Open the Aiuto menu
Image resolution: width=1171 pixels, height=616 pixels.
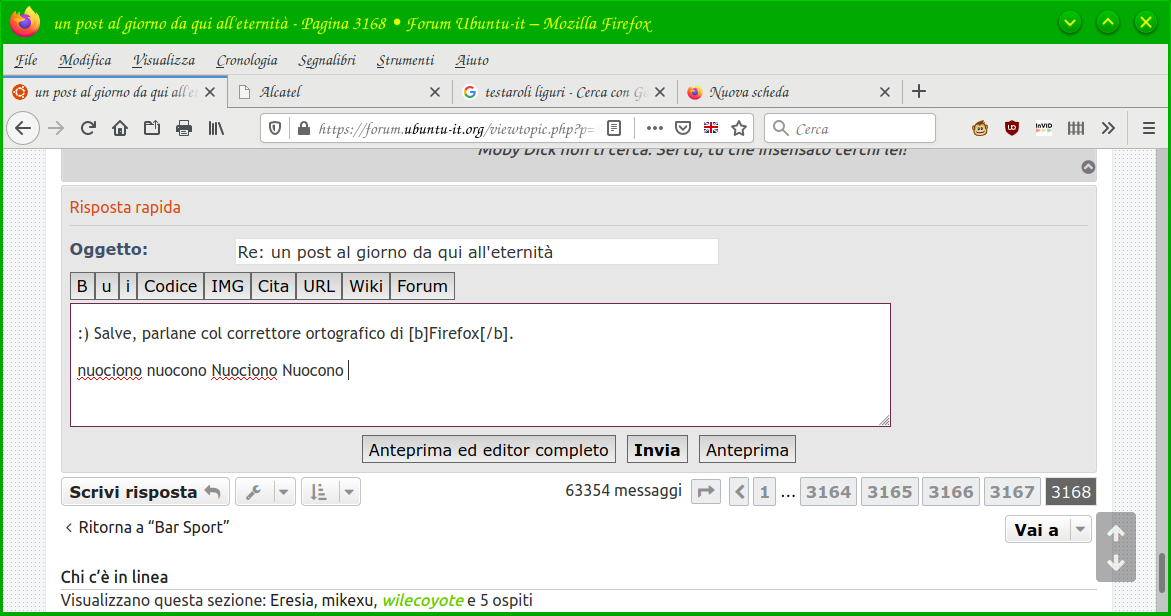coord(472,60)
